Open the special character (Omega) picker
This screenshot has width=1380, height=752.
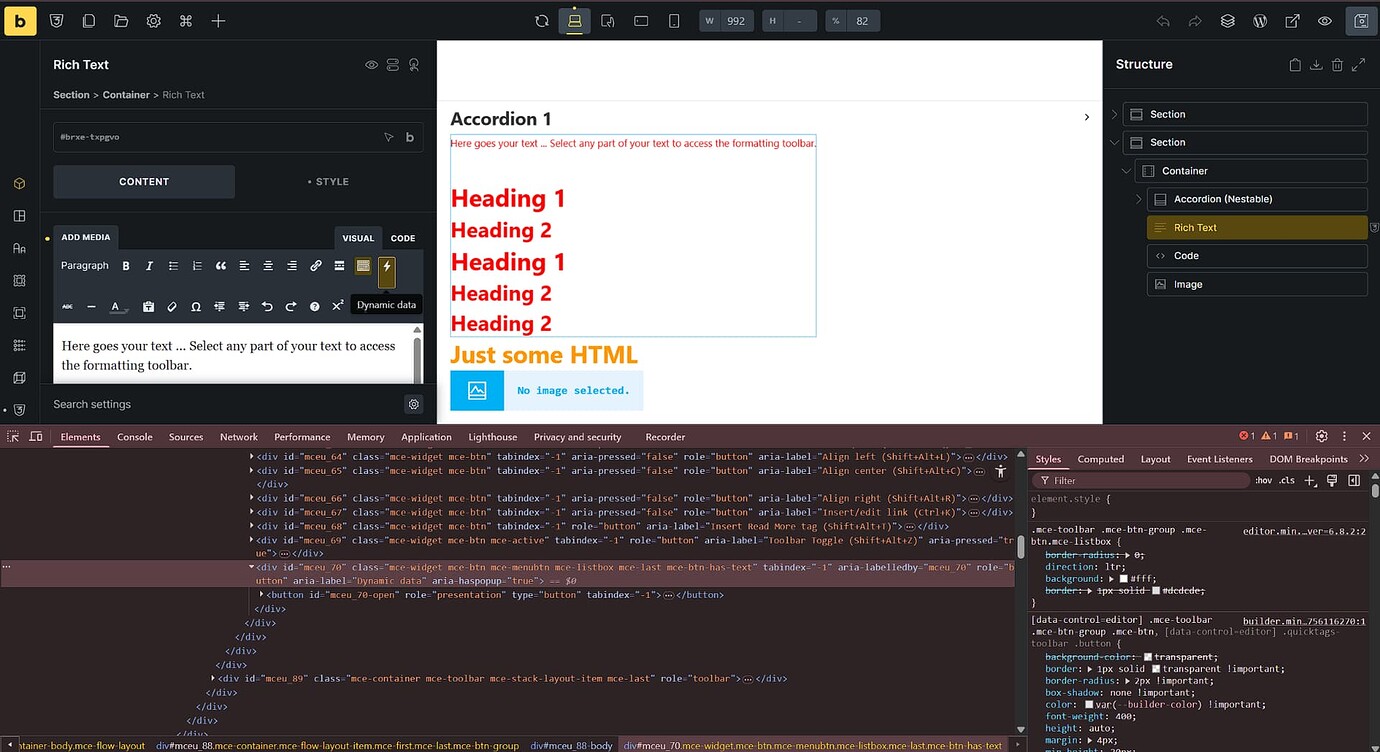[x=196, y=305]
